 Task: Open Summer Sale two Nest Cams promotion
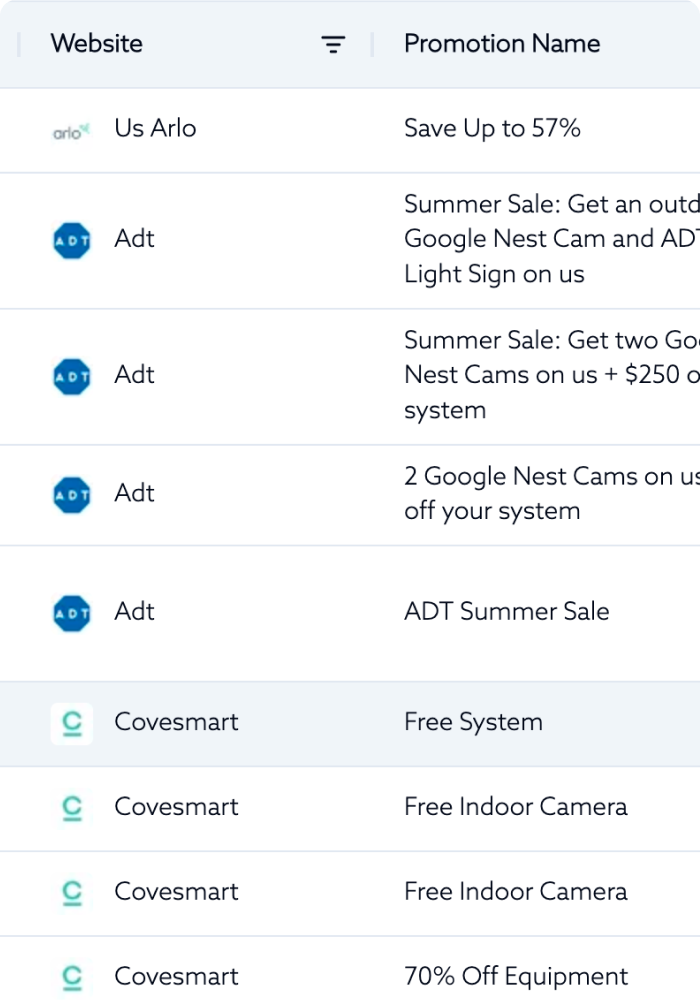(552, 375)
